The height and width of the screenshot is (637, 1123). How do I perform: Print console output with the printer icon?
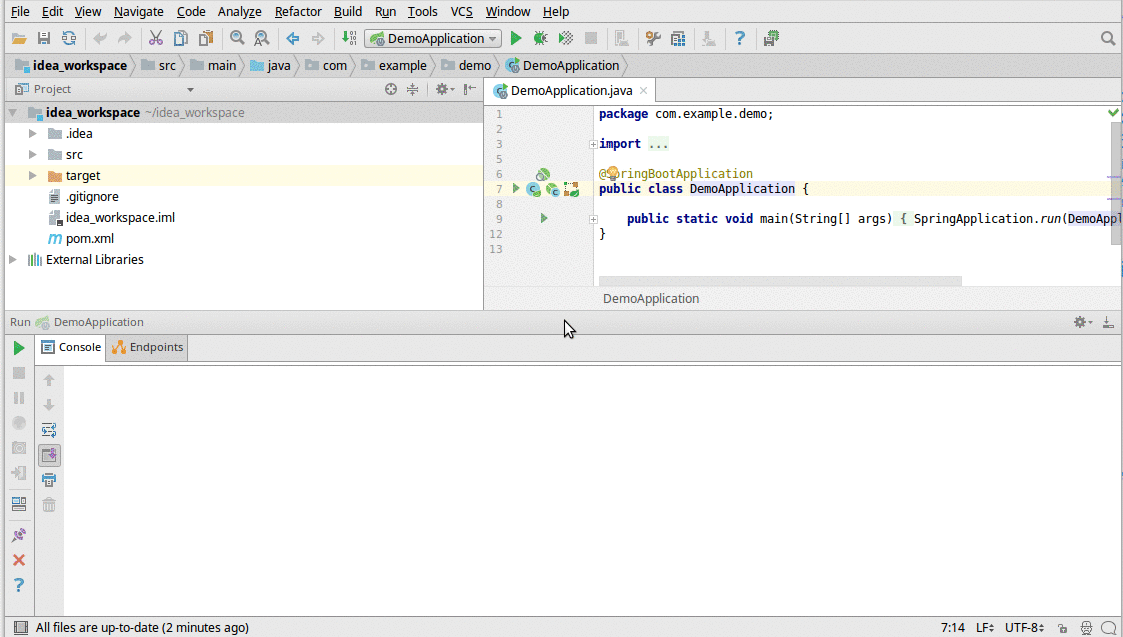(x=49, y=480)
